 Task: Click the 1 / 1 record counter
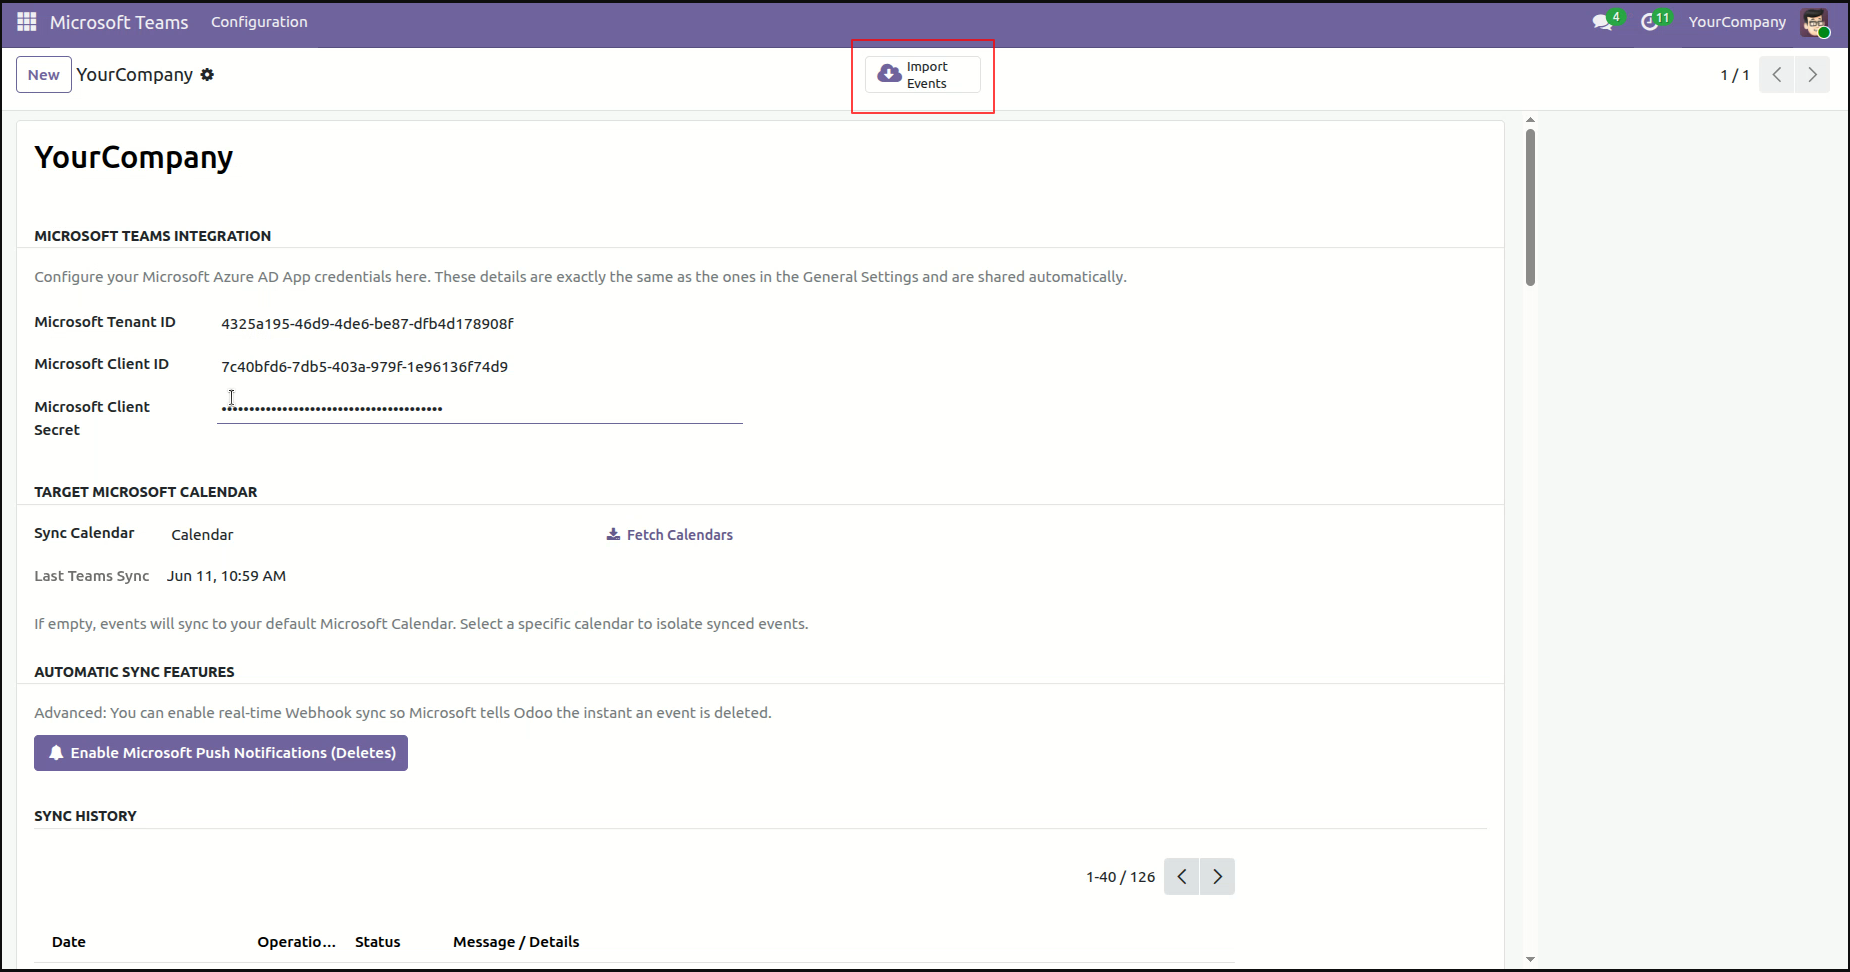pos(1735,75)
